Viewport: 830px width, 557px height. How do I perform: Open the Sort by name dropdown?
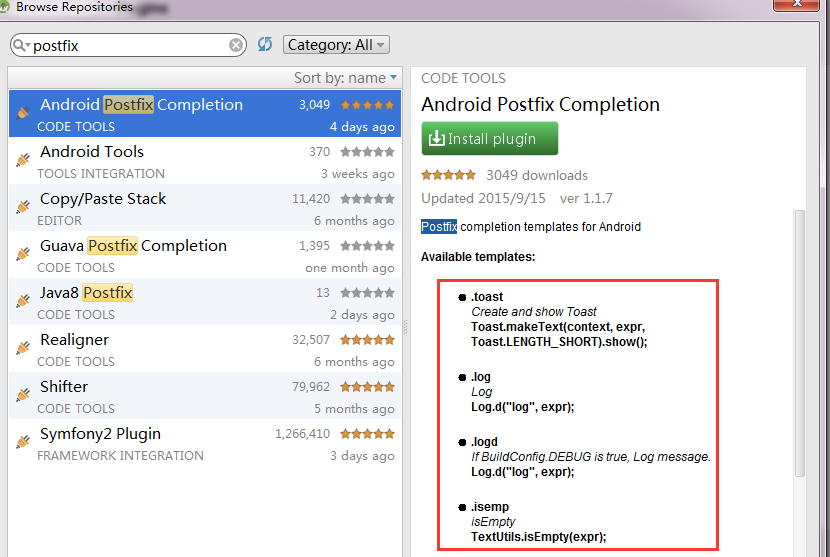345,78
